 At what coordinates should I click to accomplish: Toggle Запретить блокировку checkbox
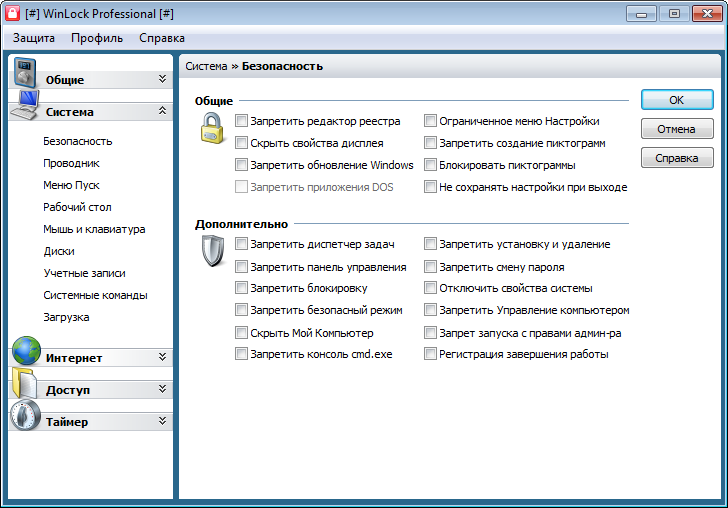coord(241,288)
